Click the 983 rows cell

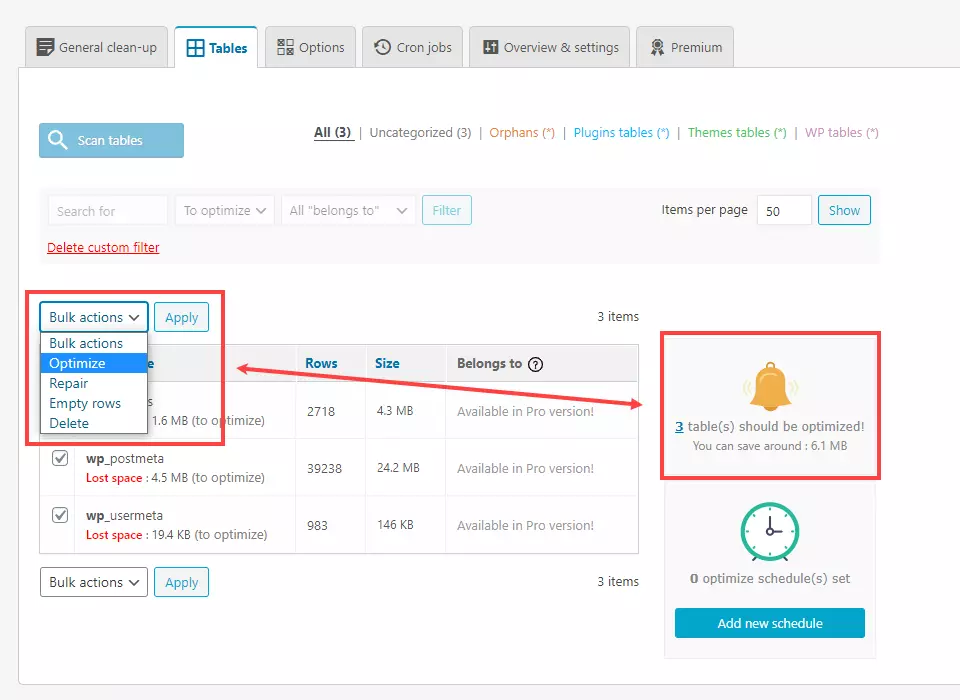coord(317,525)
